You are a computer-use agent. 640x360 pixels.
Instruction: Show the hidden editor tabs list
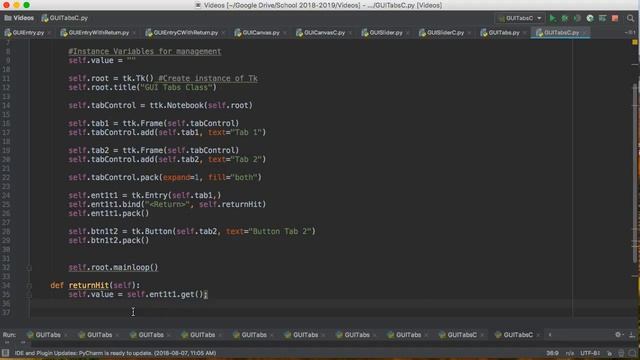click(630, 32)
